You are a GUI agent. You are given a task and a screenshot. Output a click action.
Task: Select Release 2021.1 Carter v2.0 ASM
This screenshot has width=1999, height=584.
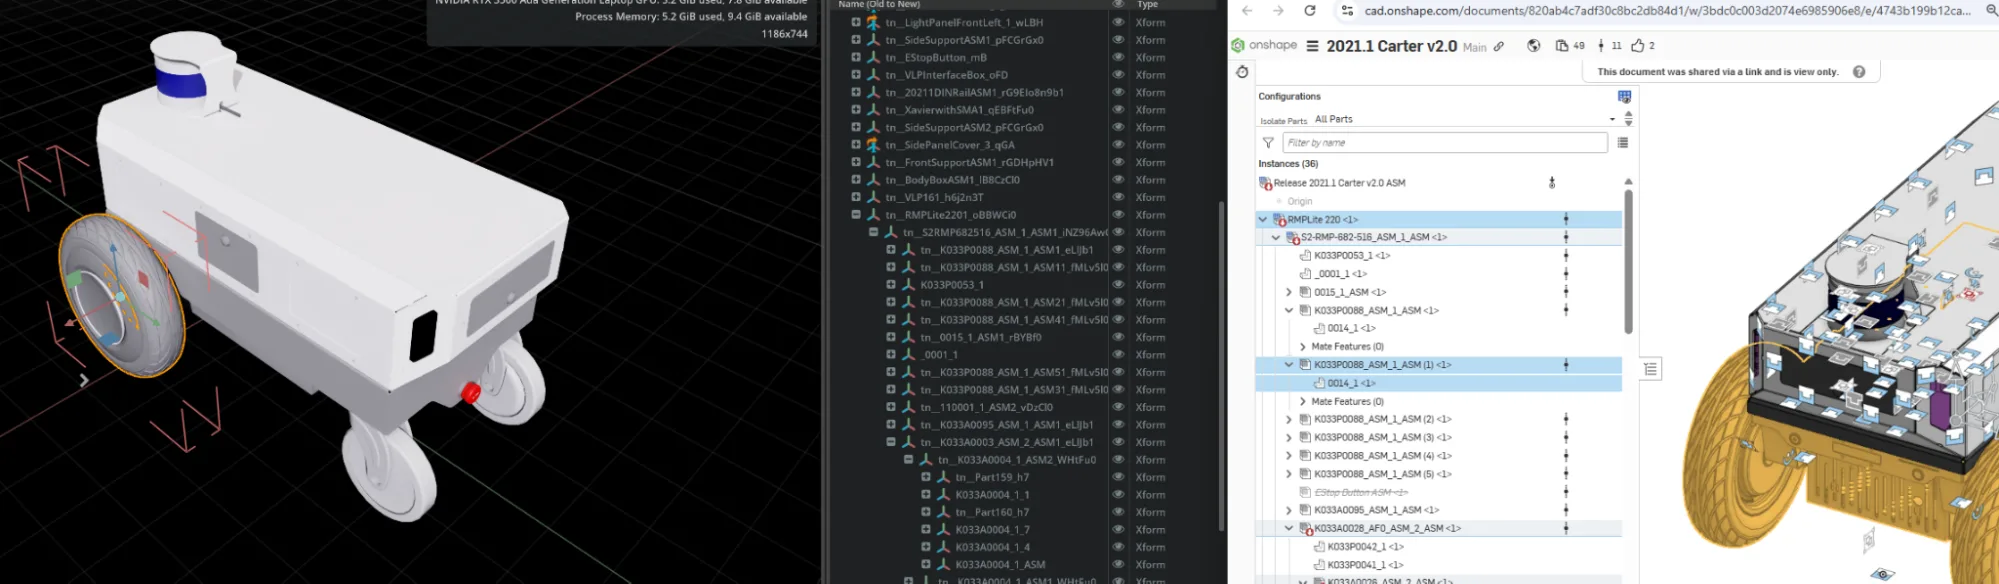tap(1339, 183)
